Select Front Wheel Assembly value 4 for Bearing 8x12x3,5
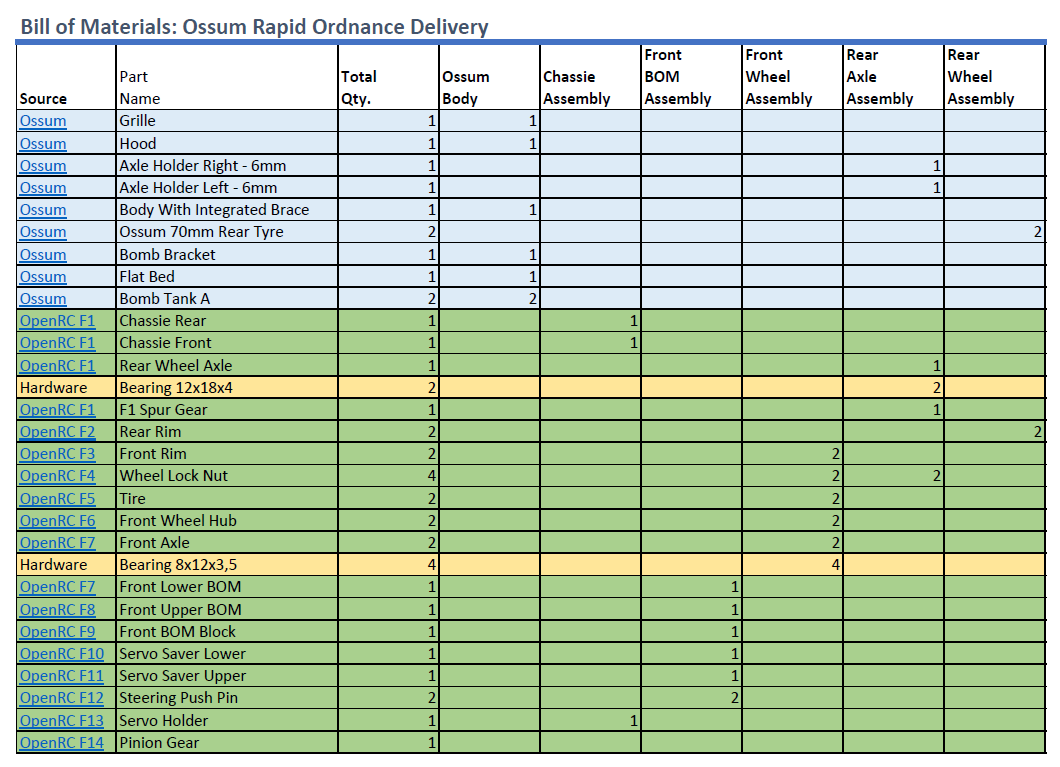 [792, 565]
